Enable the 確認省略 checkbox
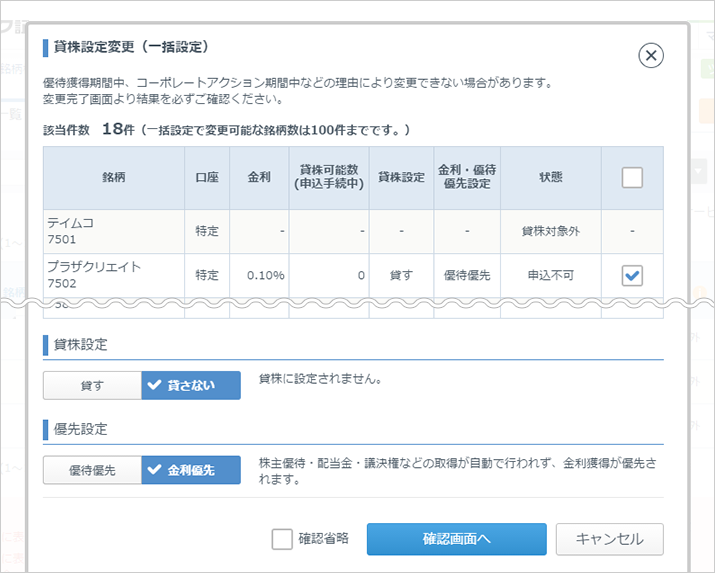The image size is (715, 573). [282, 539]
